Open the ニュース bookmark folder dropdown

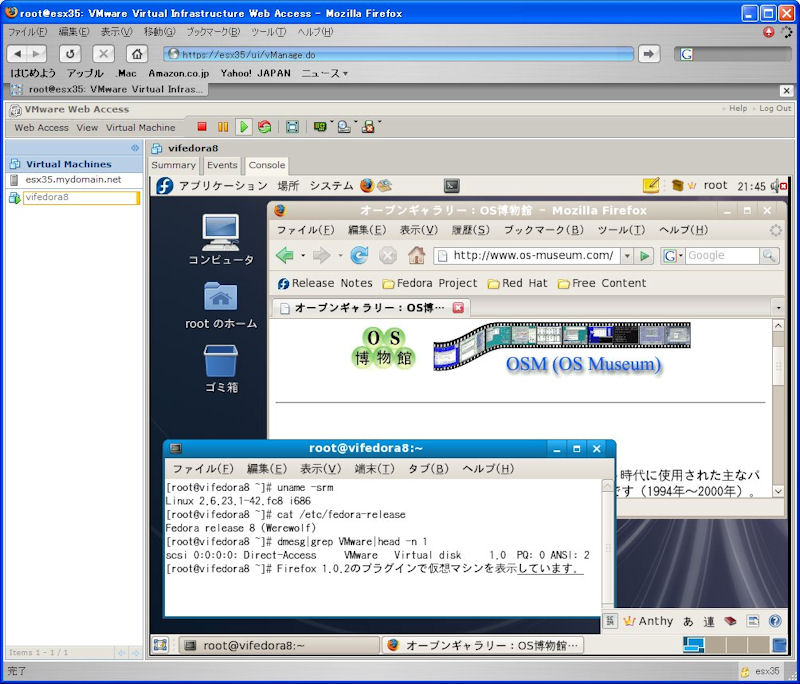click(x=324, y=73)
